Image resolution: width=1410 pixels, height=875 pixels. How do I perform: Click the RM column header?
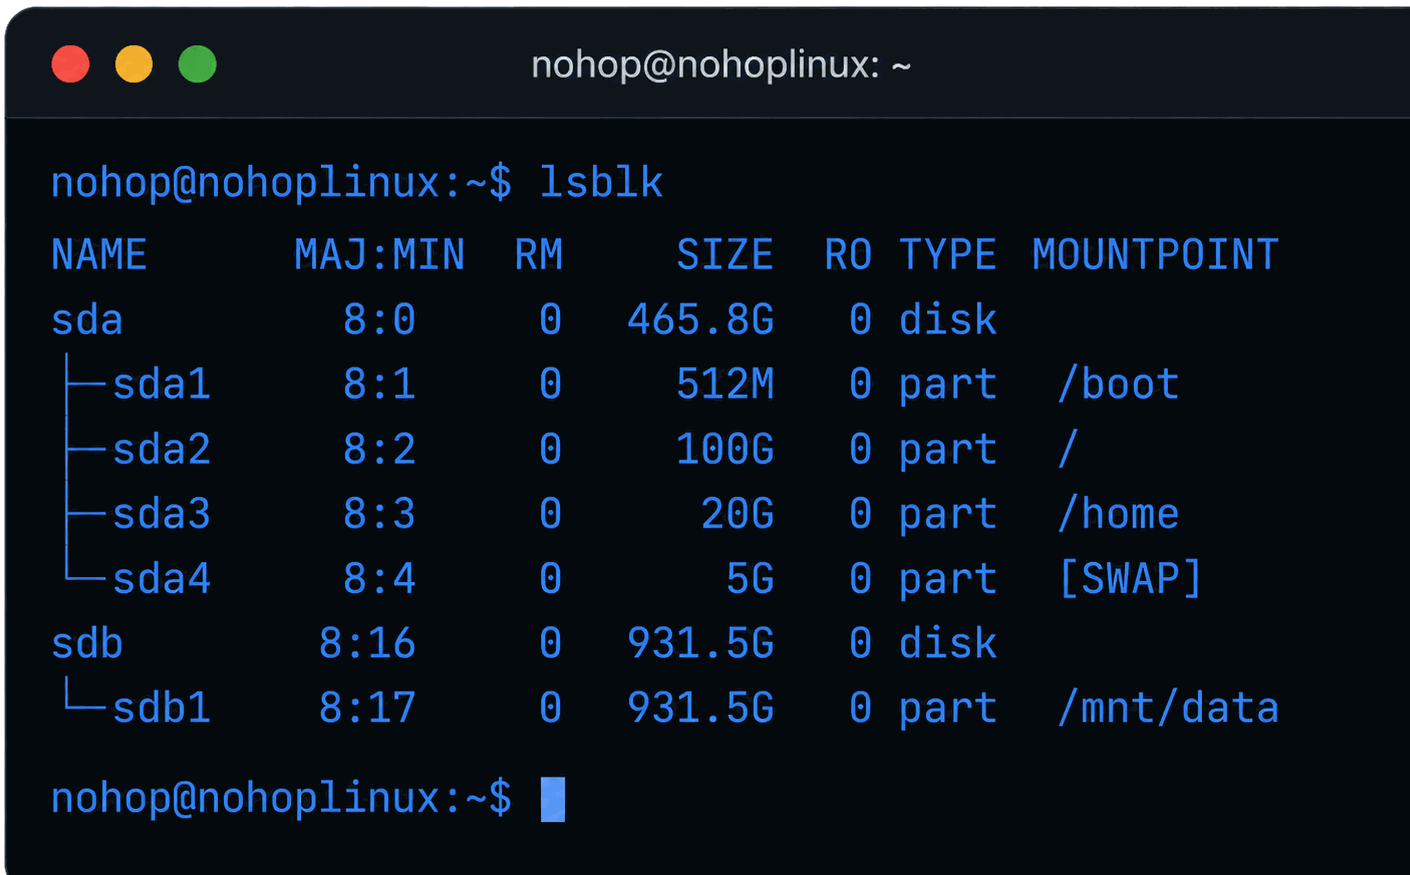(539, 255)
